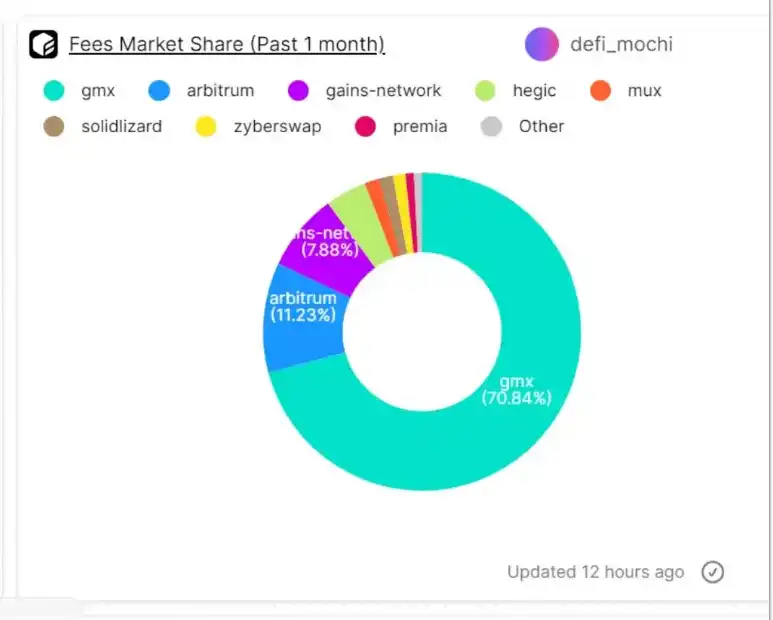
Task: Hide the solidlizard series via legend
Action: 103,127
